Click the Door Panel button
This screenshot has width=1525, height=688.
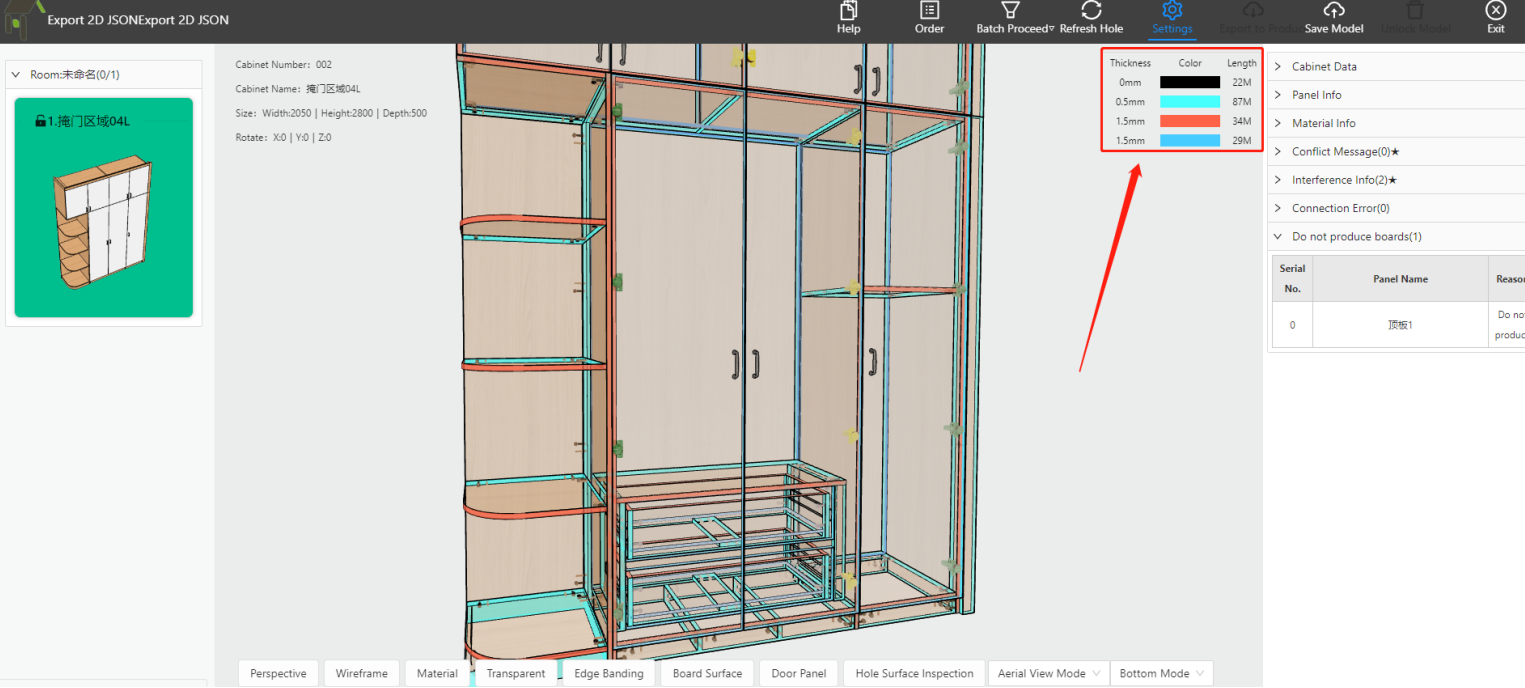point(798,673)
